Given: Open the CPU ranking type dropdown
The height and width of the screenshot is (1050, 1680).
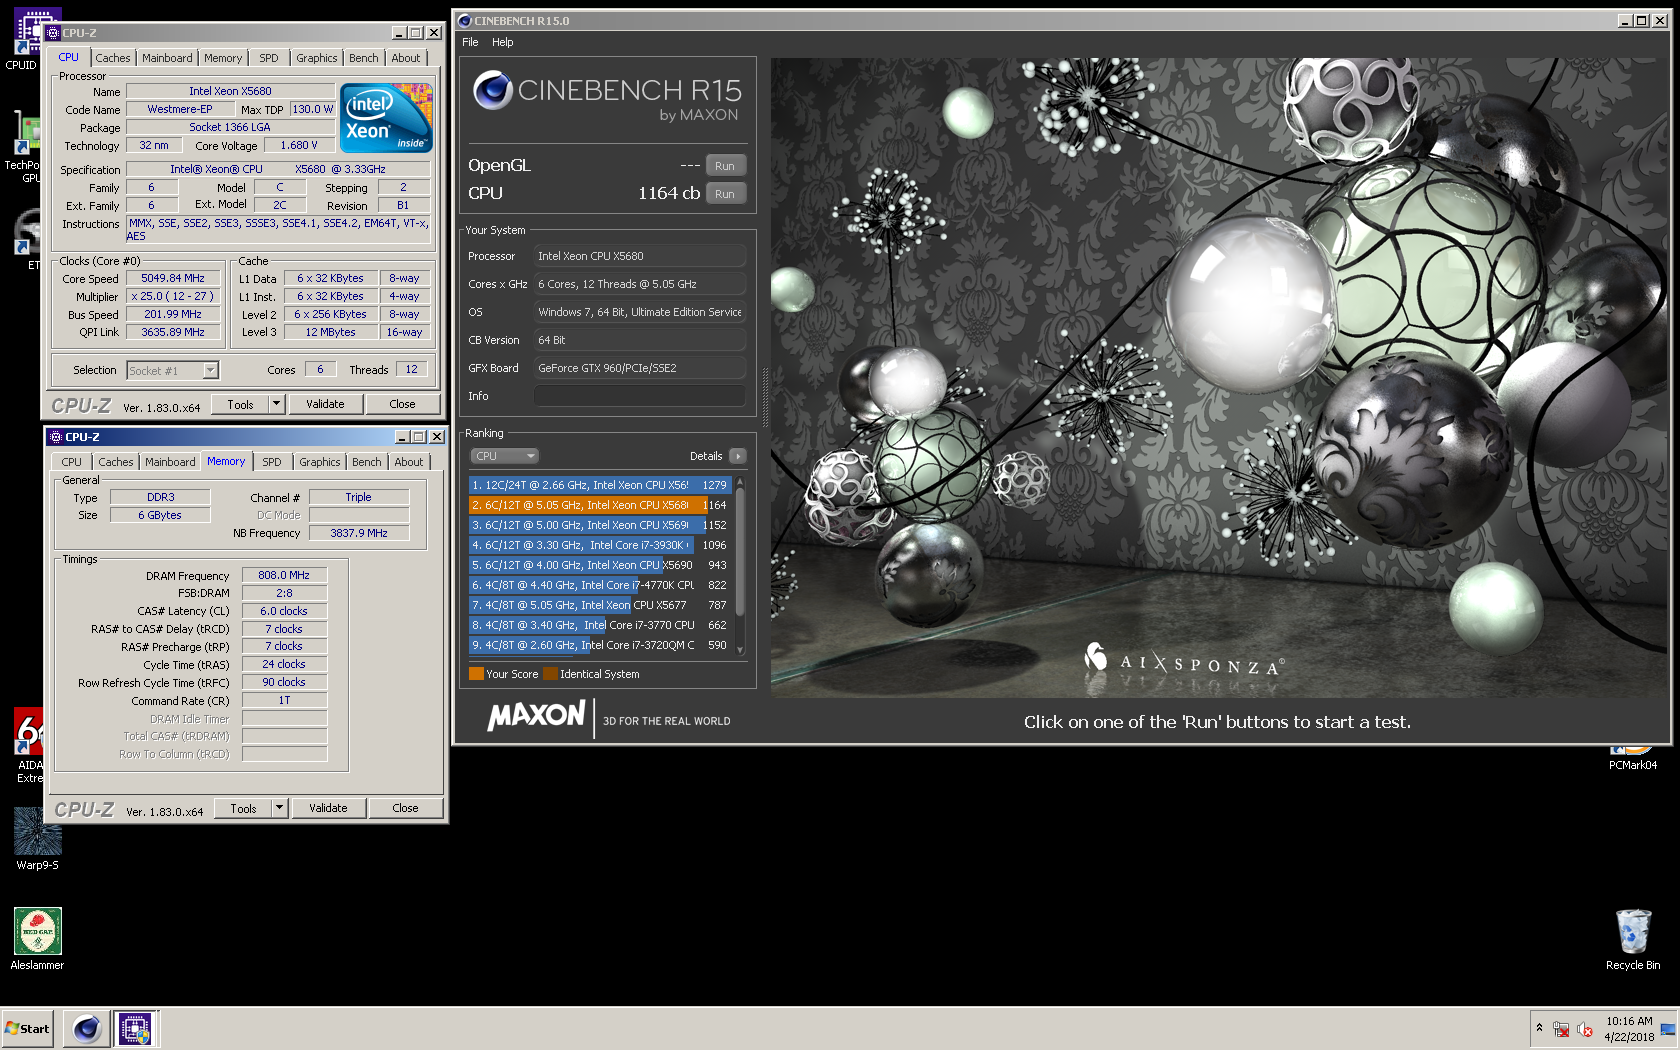Looking at the screenshot, I should 505,456.
